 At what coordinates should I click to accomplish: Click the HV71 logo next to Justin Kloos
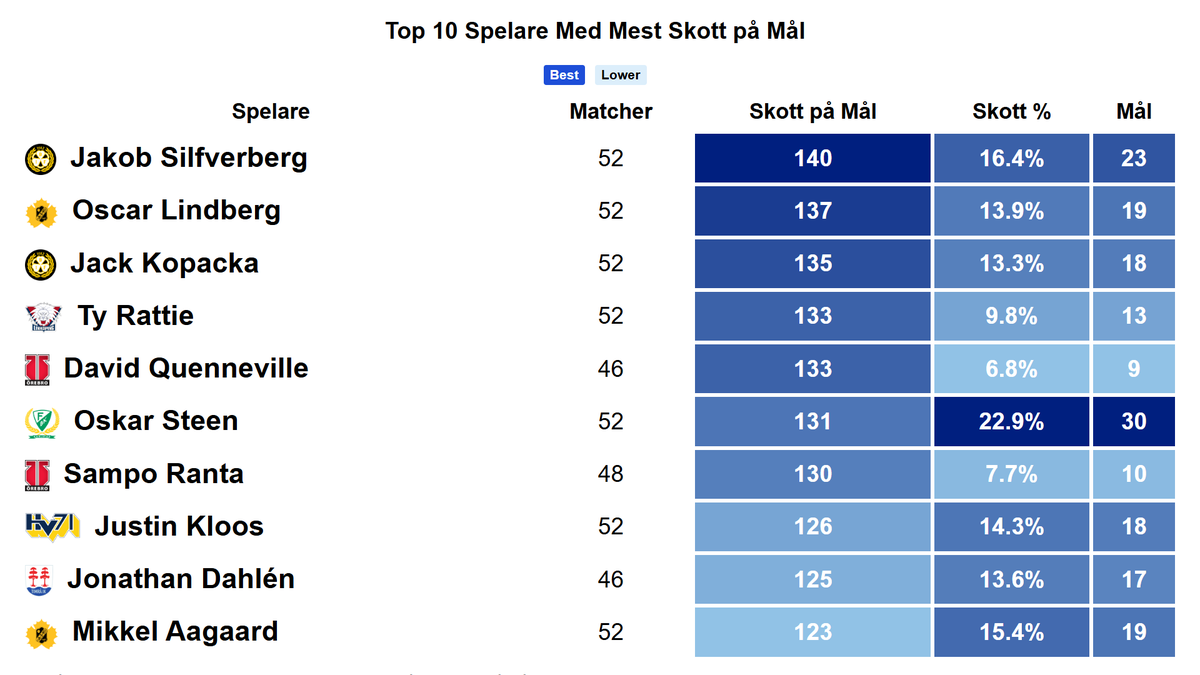pos(52,527)
